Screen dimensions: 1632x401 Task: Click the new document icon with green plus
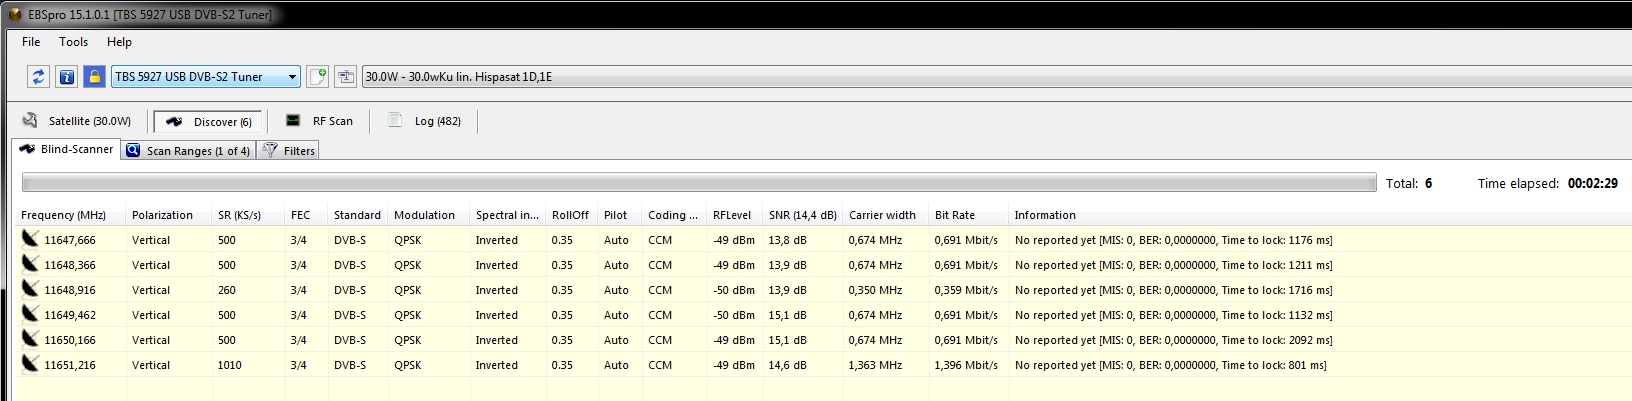tap(317, 77)
